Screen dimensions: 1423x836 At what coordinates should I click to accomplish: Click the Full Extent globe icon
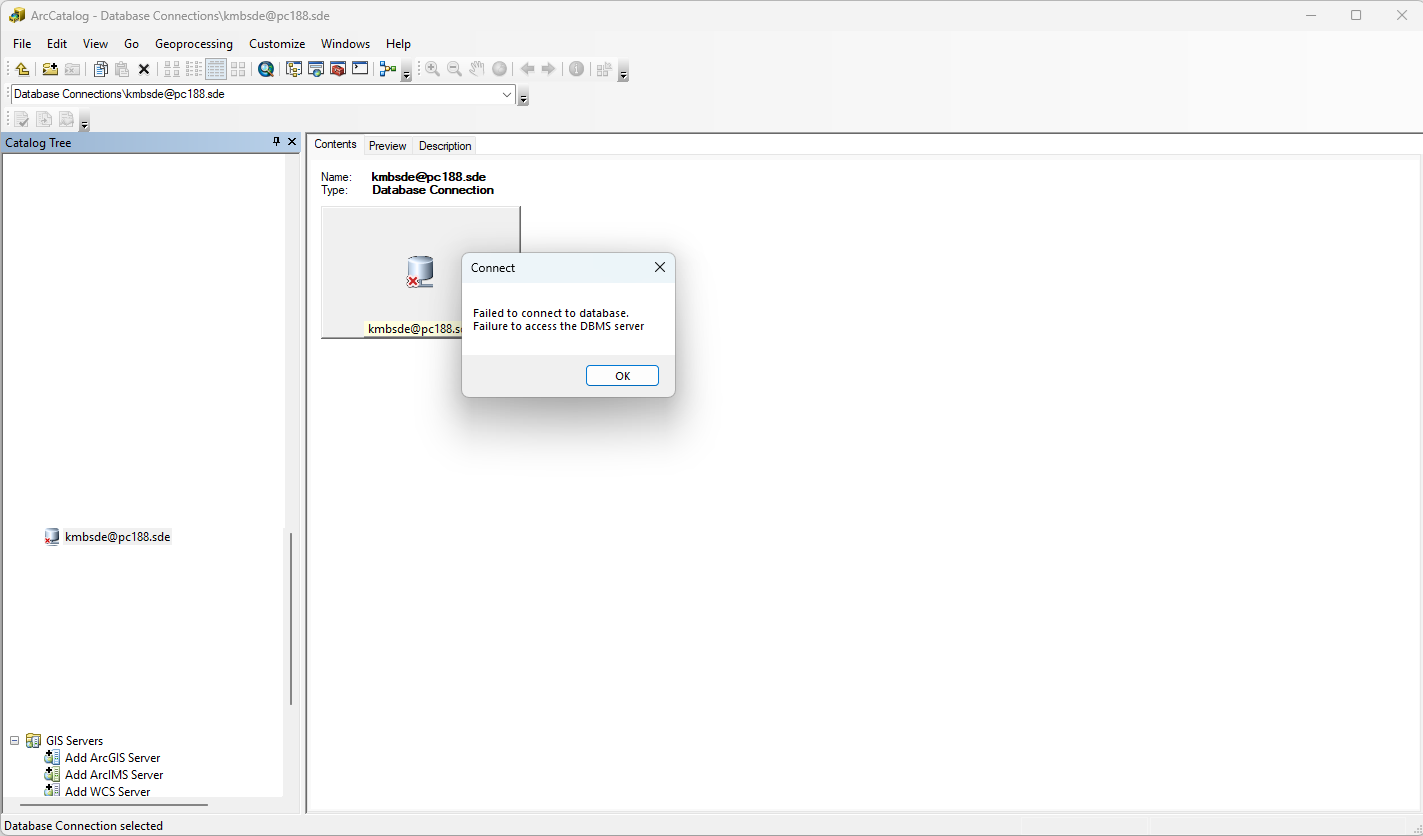[499, 69]
